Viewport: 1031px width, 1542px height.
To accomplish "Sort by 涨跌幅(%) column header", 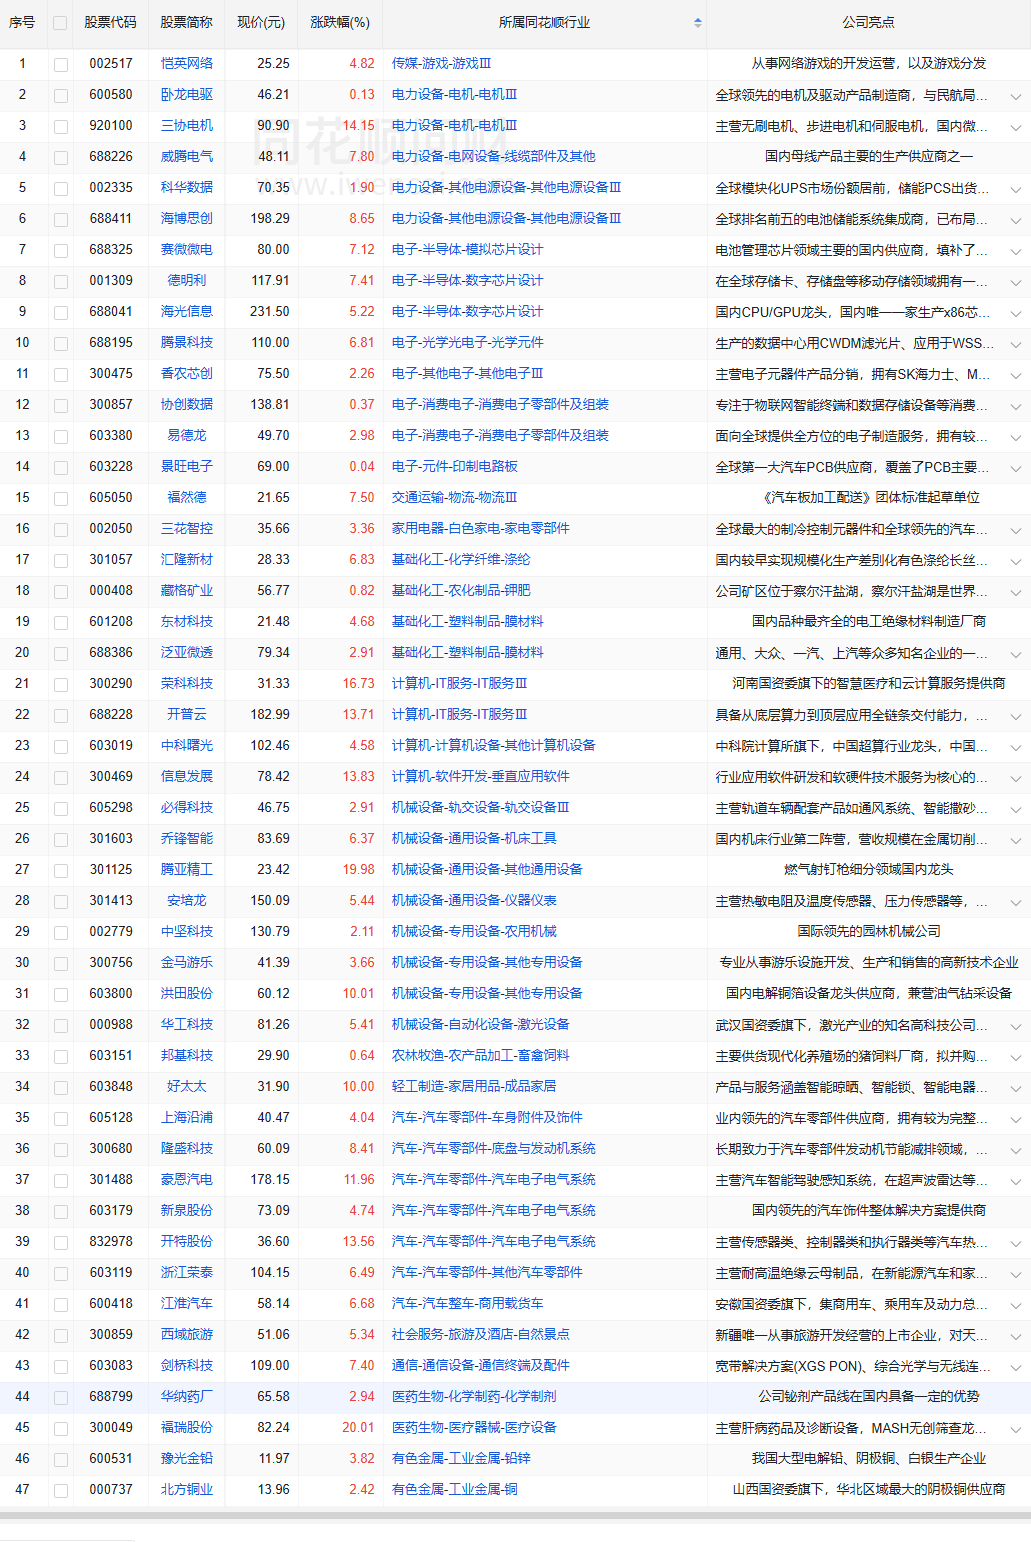I will click(340, 22).
